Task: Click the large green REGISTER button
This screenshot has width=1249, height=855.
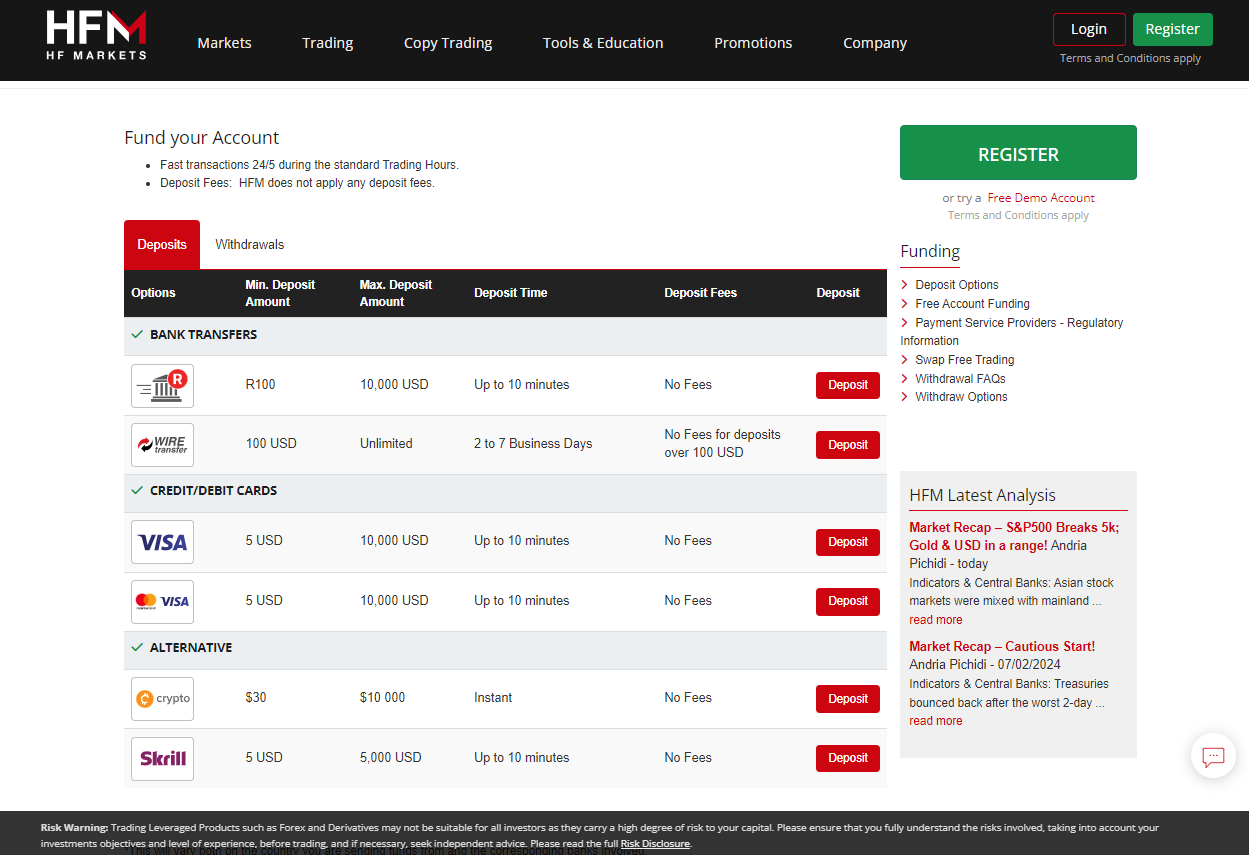Action: [1018, 153]
